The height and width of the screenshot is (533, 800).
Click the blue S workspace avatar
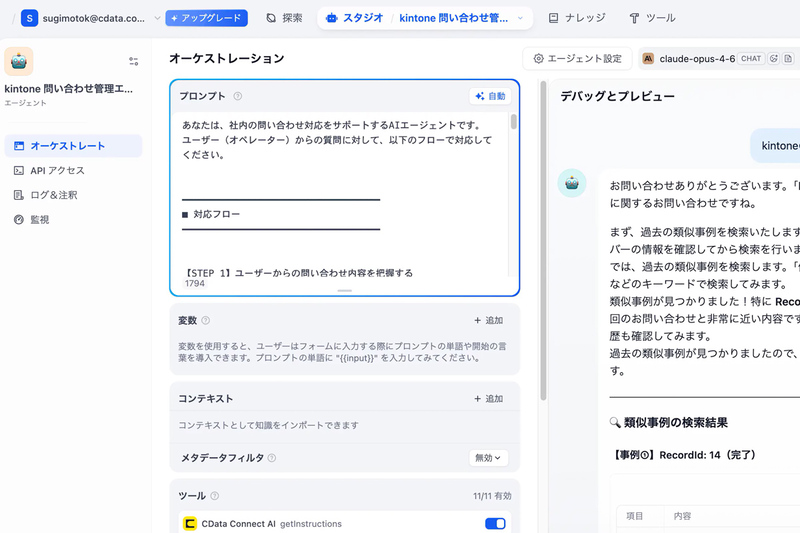pyautogui.click(x=30, y=18)
